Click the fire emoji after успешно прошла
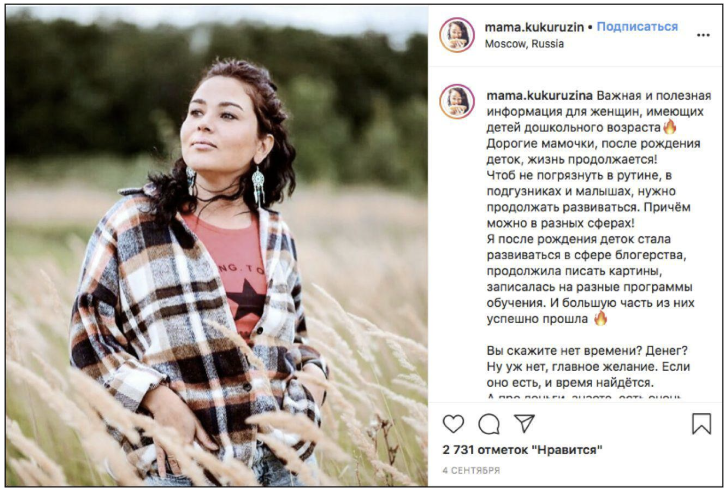 [600, 318]
